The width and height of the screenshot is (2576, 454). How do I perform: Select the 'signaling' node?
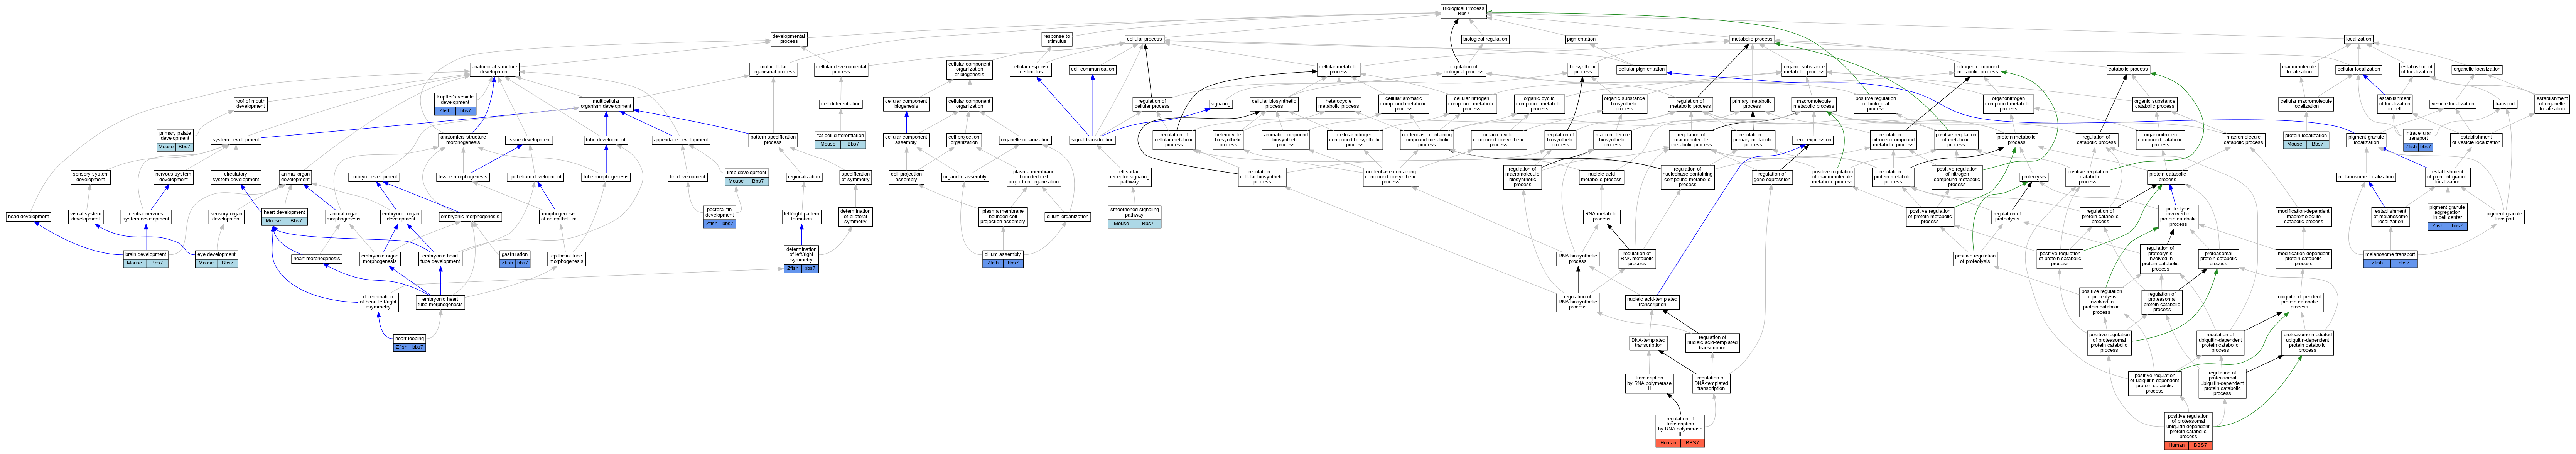(x=1220, y=103)
